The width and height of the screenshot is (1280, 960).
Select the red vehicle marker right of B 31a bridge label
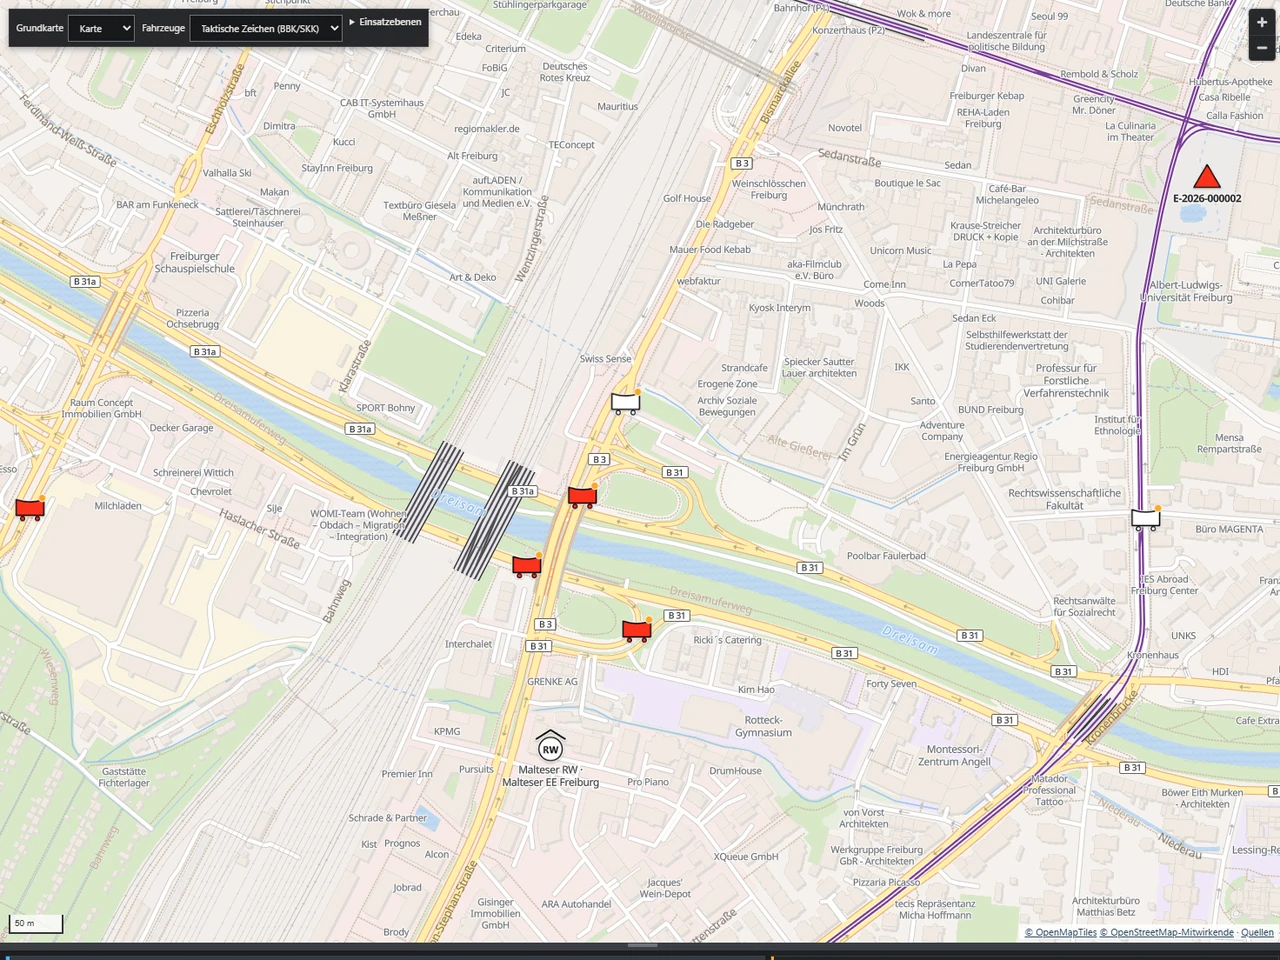click(x=582, y=497)
